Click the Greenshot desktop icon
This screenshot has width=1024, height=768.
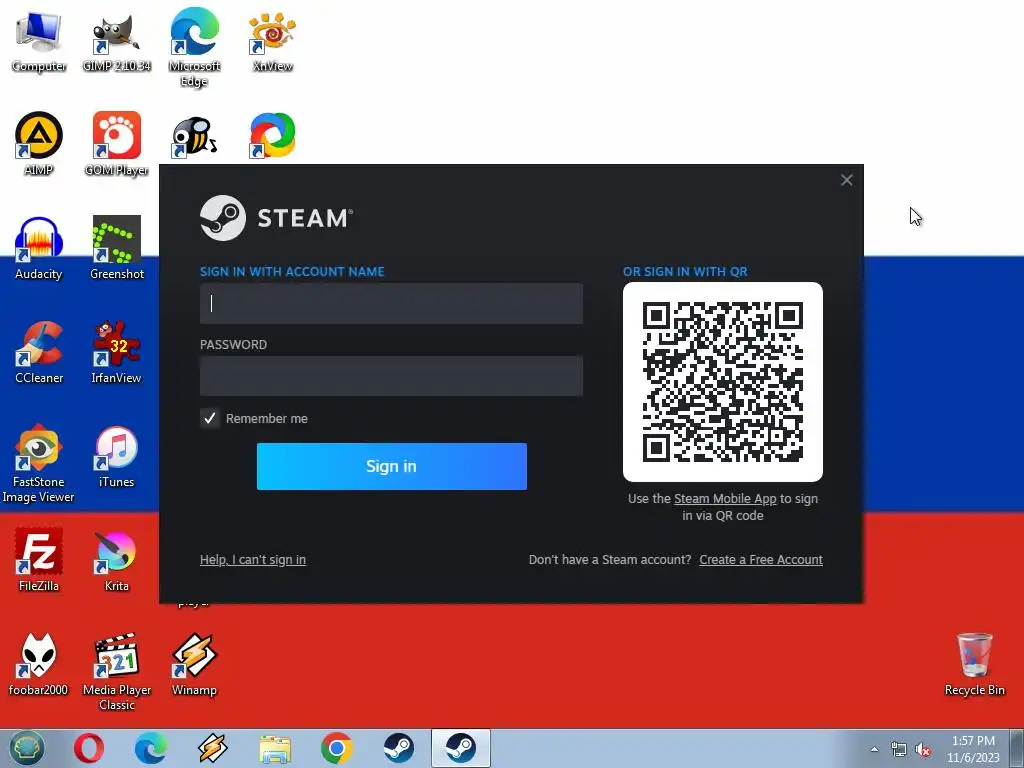pyautogui.click(x=116, y=248)
